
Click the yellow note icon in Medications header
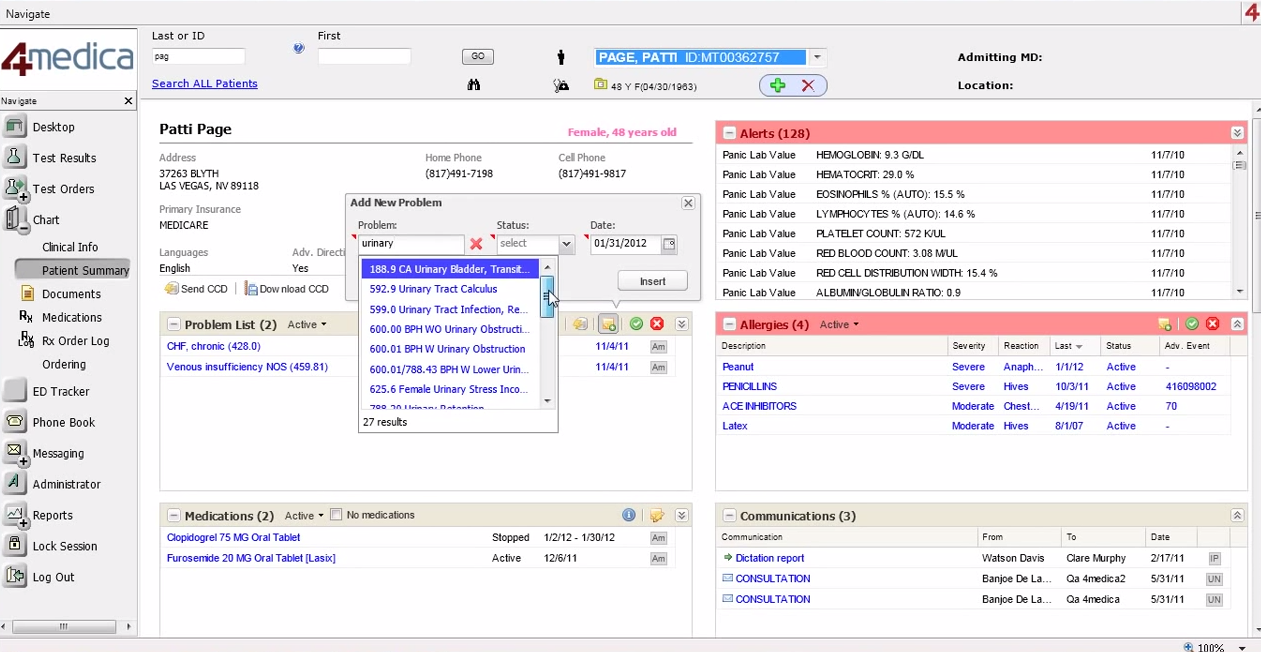tap(657, 516)
